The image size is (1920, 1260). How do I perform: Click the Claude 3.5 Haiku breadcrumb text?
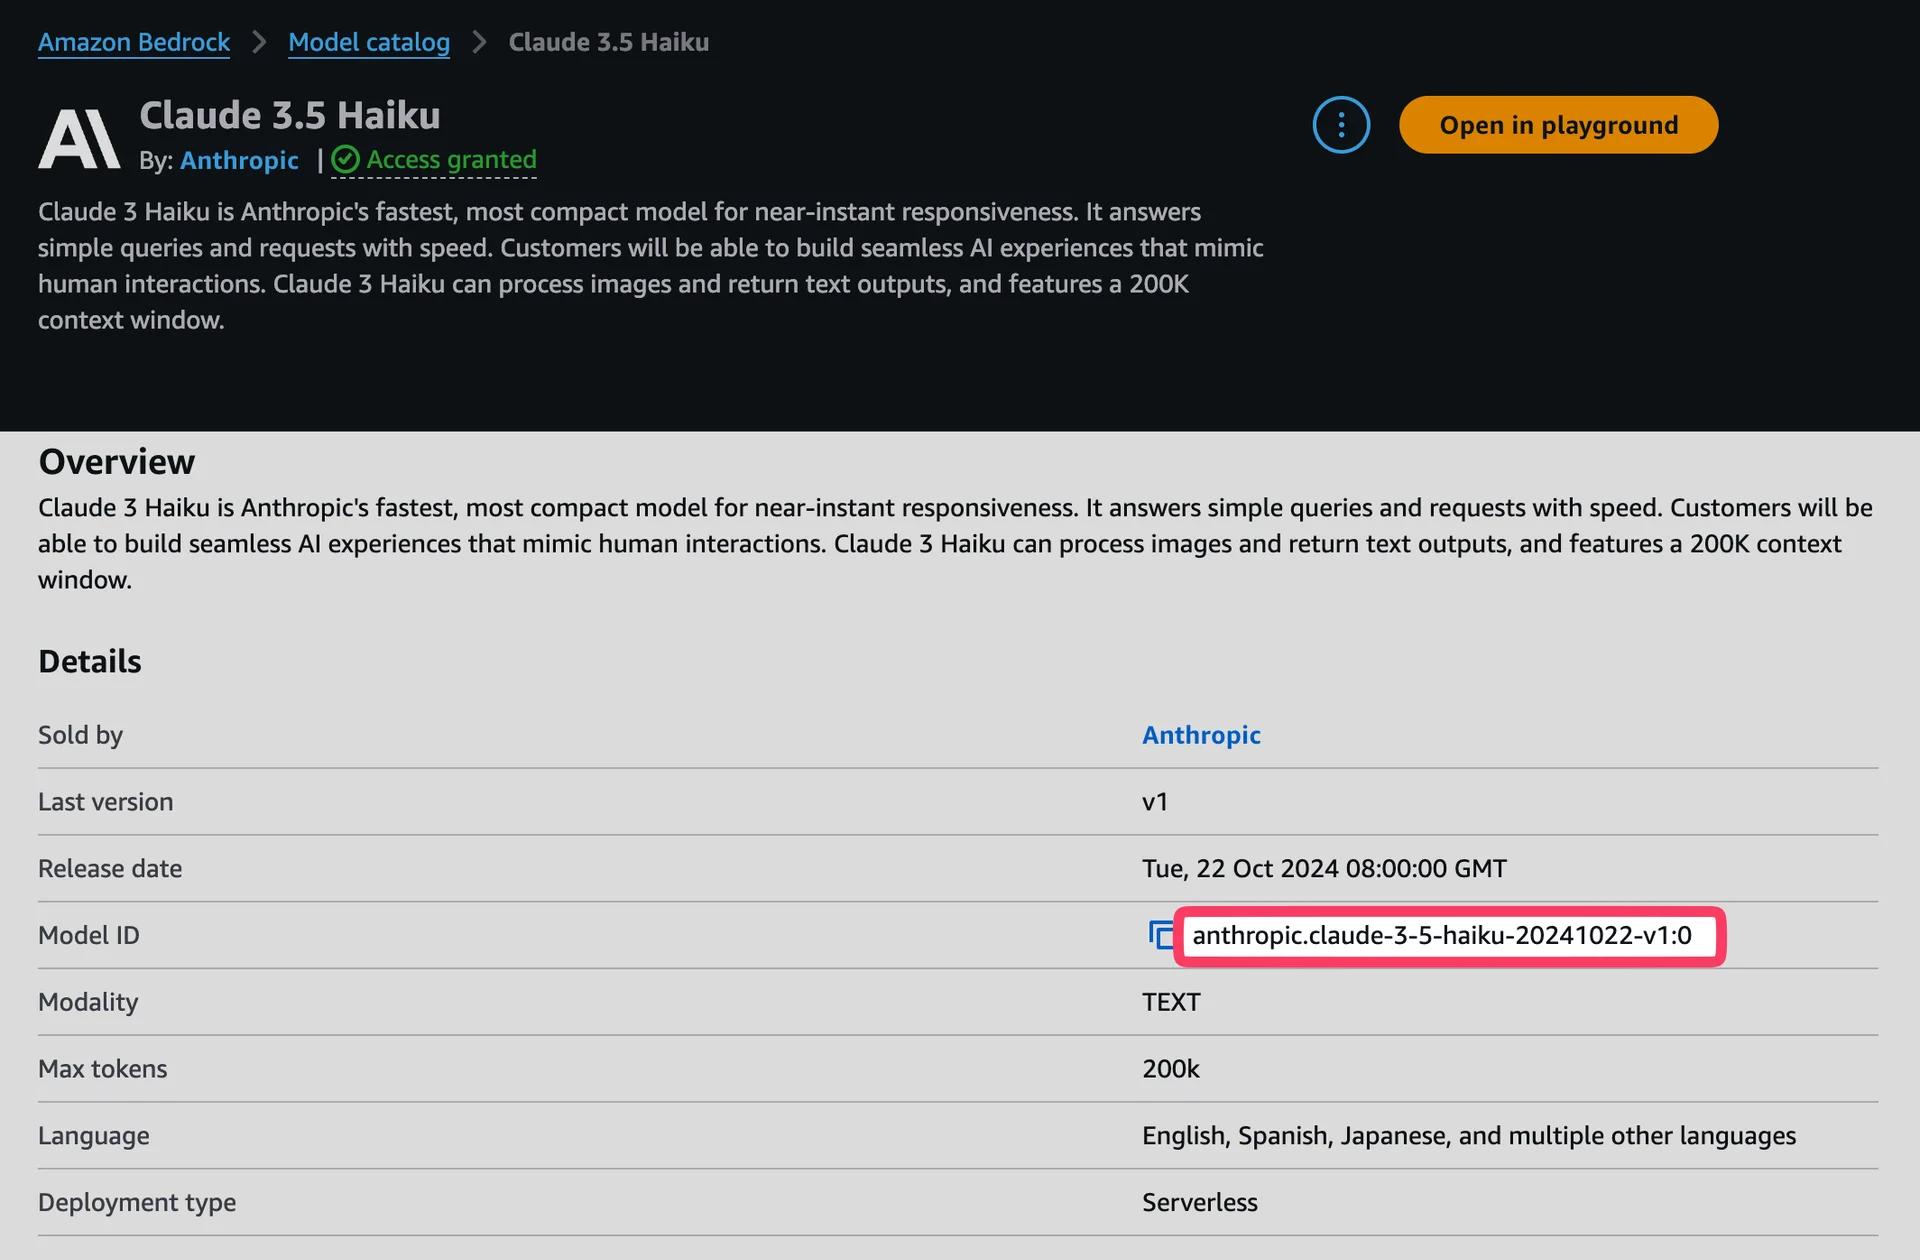point(609,42)
